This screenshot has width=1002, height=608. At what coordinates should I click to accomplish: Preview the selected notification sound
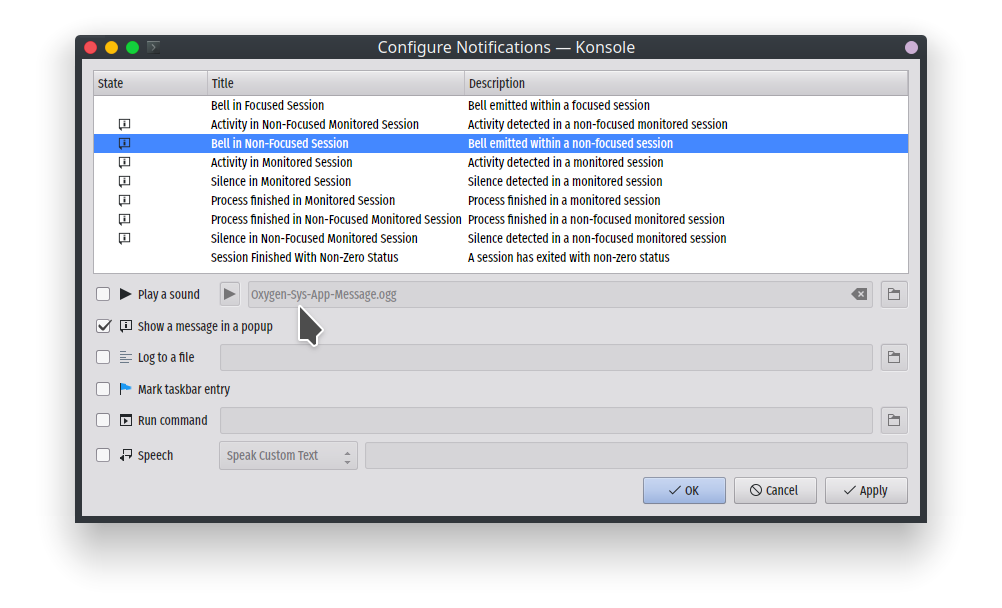(230, 294)
